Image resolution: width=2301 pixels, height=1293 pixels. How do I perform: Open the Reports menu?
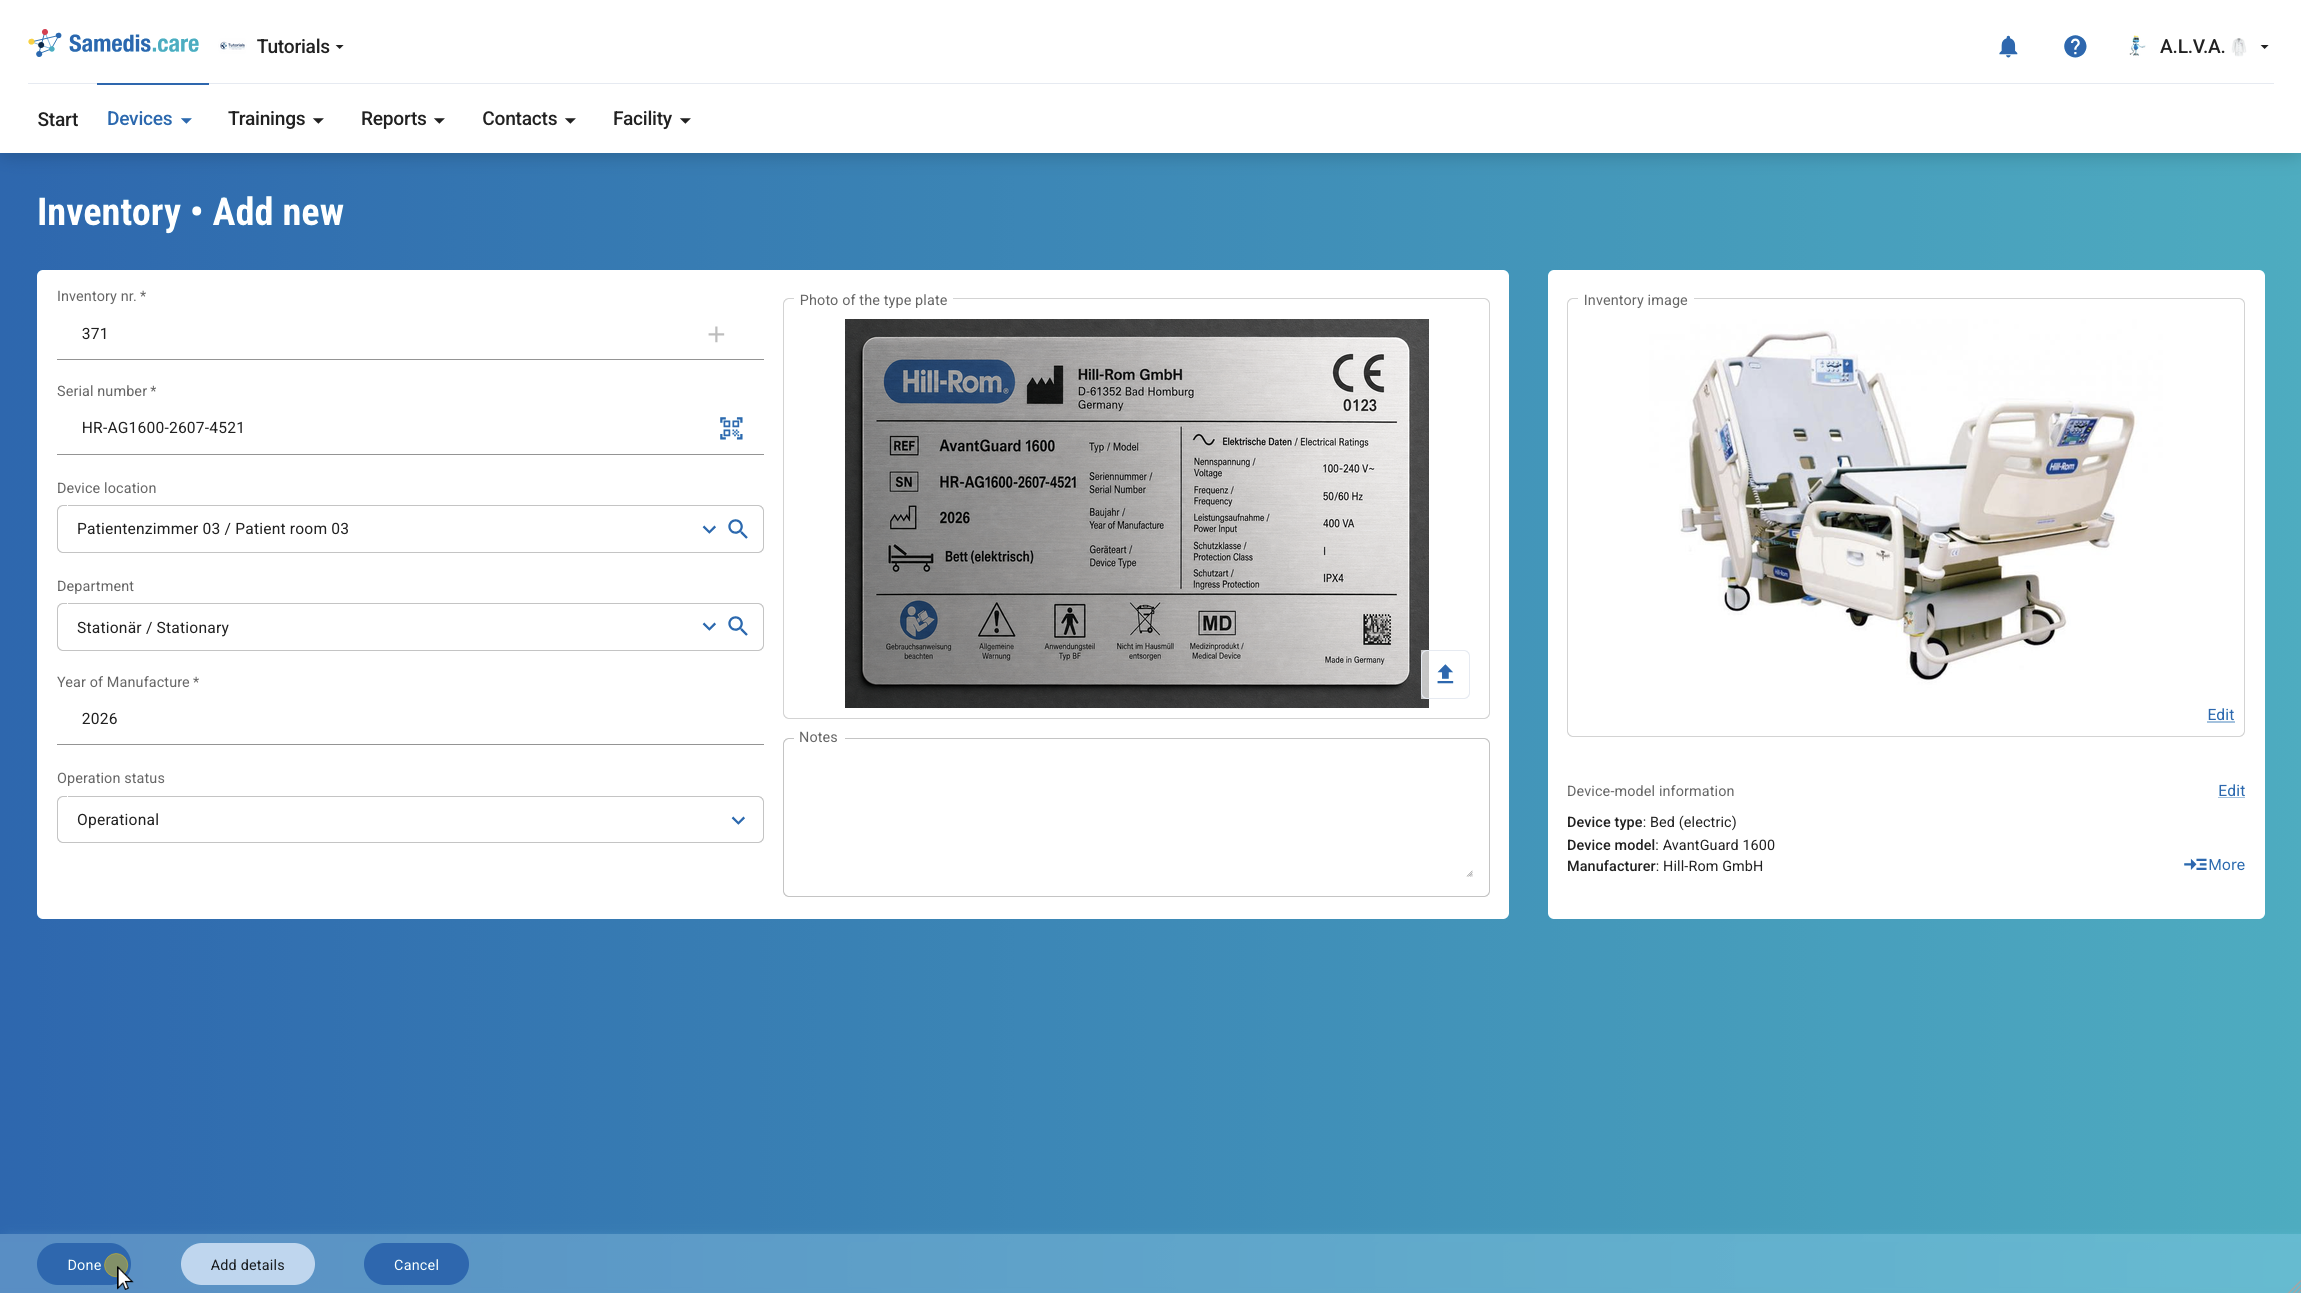[x=402, y=119]
